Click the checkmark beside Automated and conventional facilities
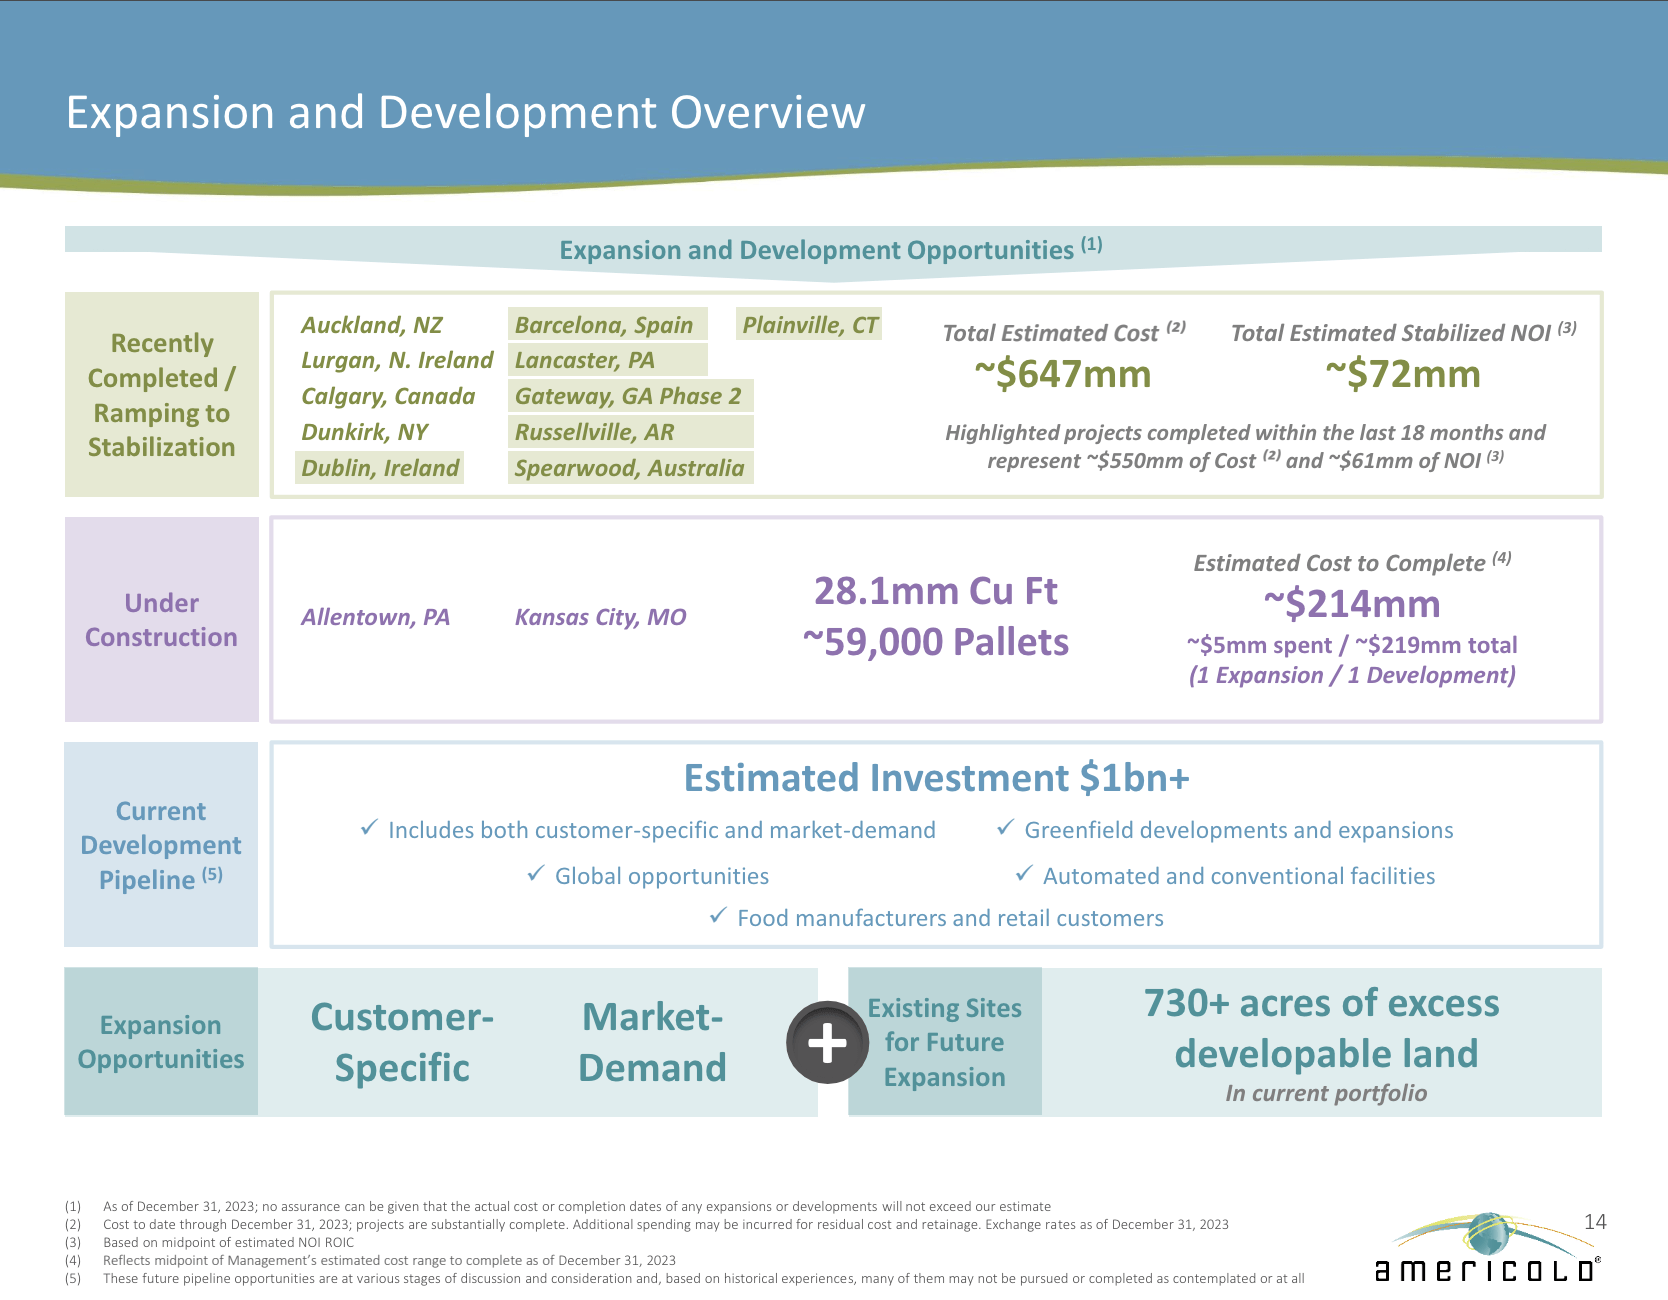The height and width of the screenshot is (1300, 1668). pos(1022,875)
